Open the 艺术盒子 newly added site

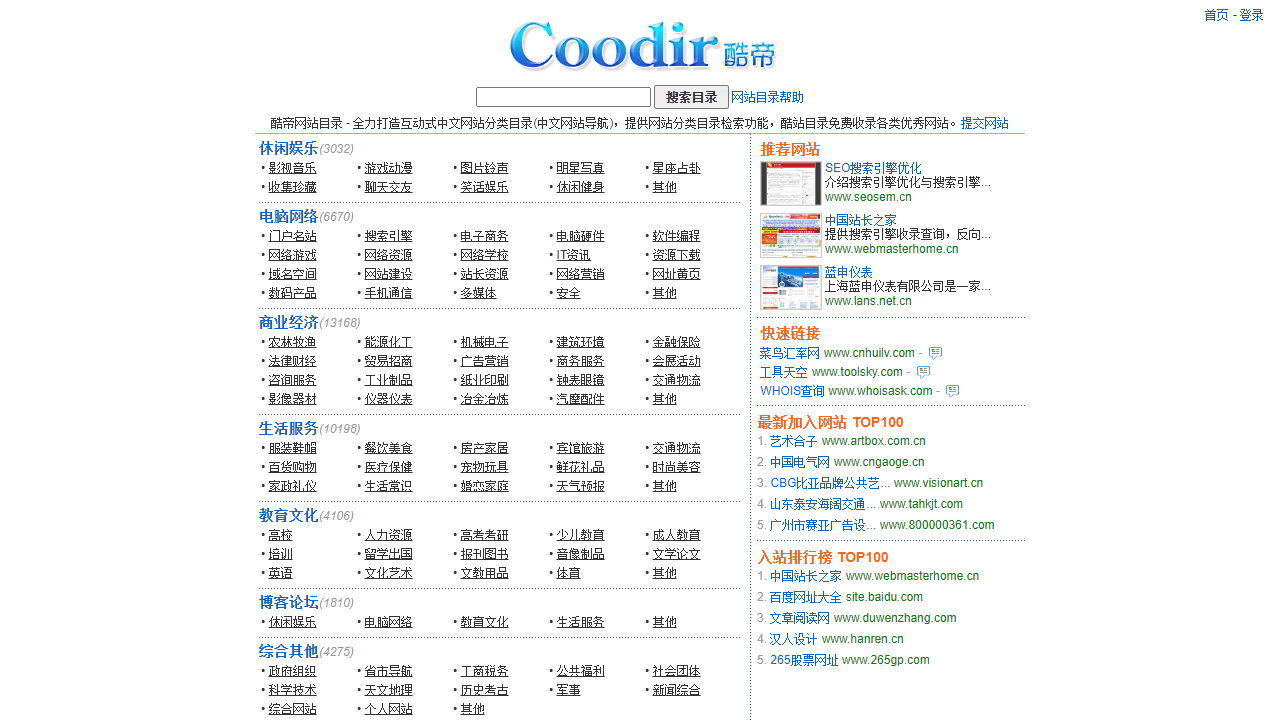point(793,441)
